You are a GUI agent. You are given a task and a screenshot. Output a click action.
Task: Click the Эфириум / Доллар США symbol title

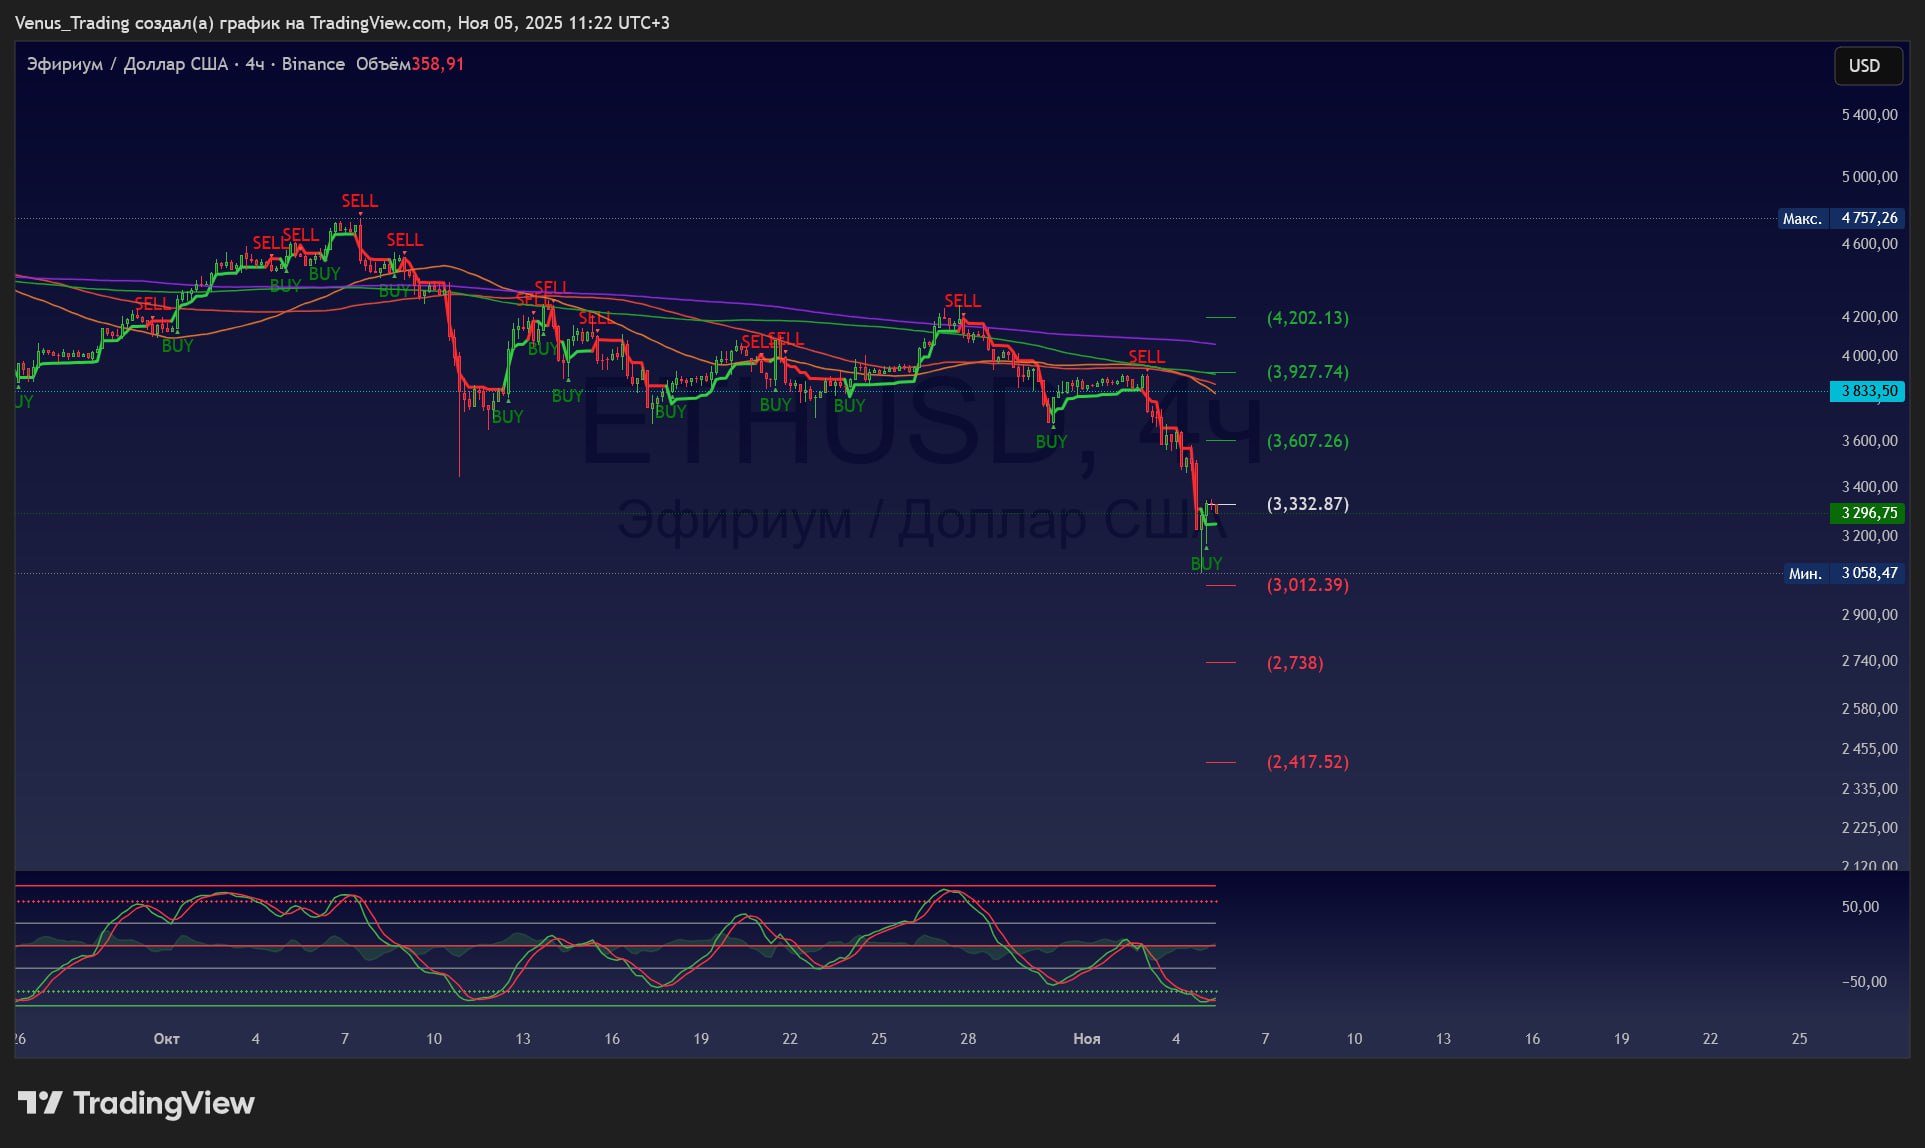coord(127,64)
